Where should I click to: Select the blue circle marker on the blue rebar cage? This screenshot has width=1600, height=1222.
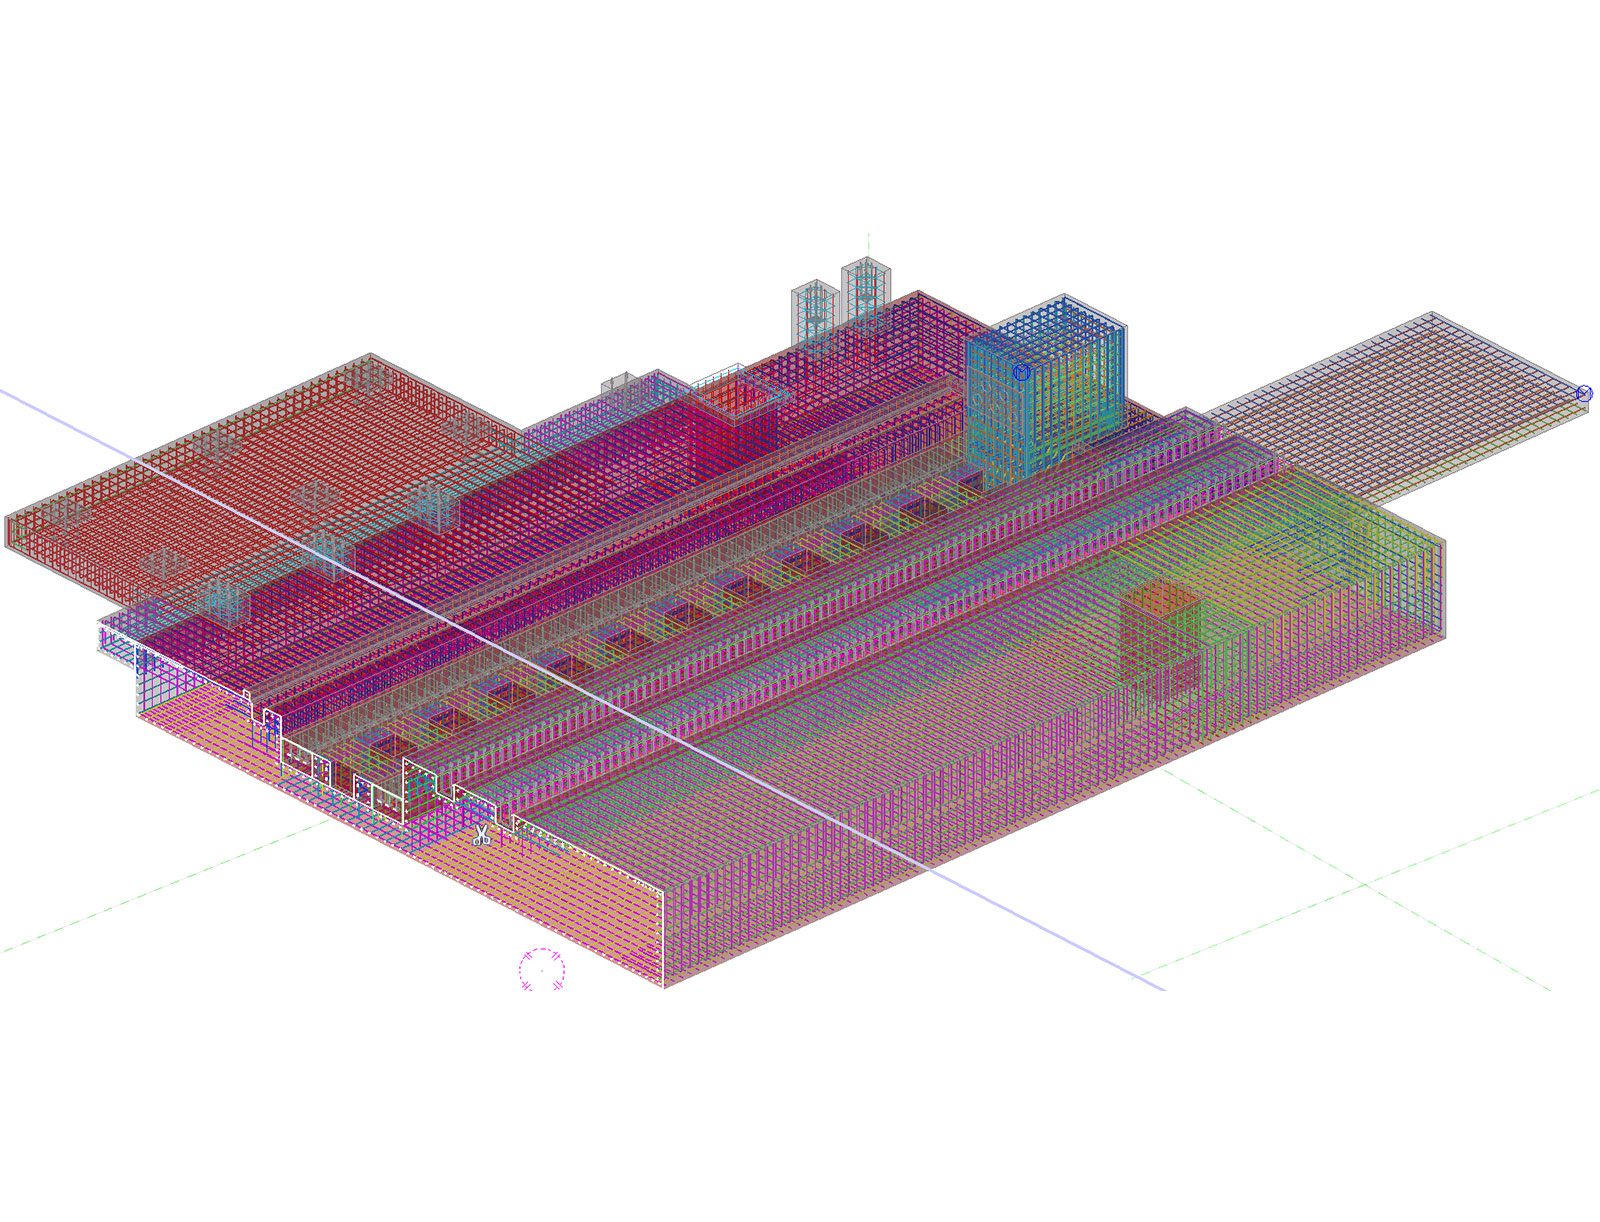coord(1021,372)
